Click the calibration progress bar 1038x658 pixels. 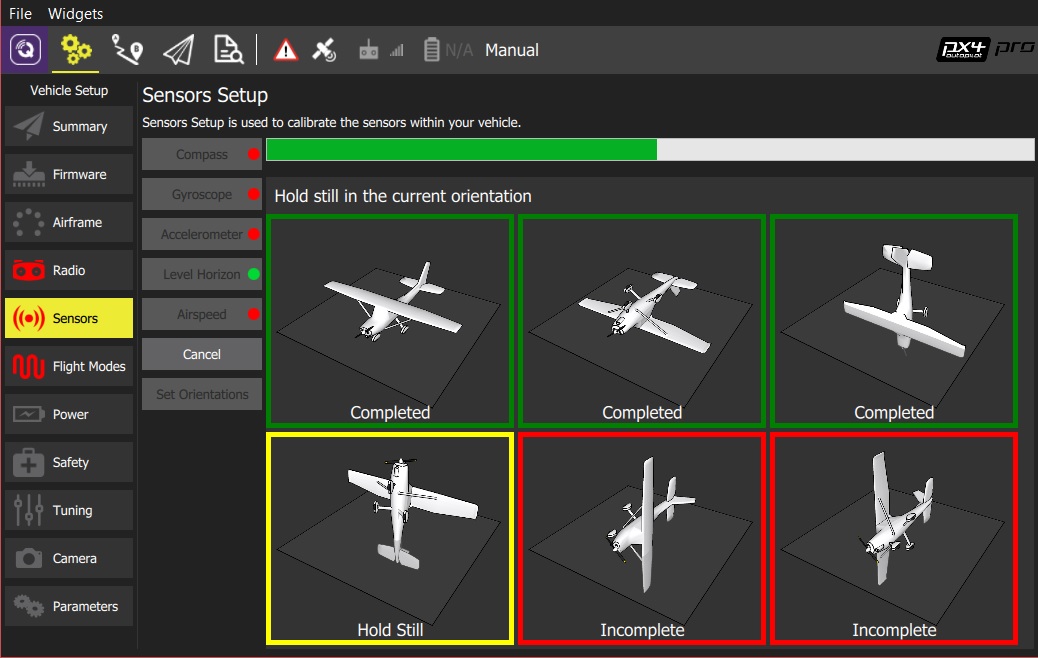(x=650, y=150)
